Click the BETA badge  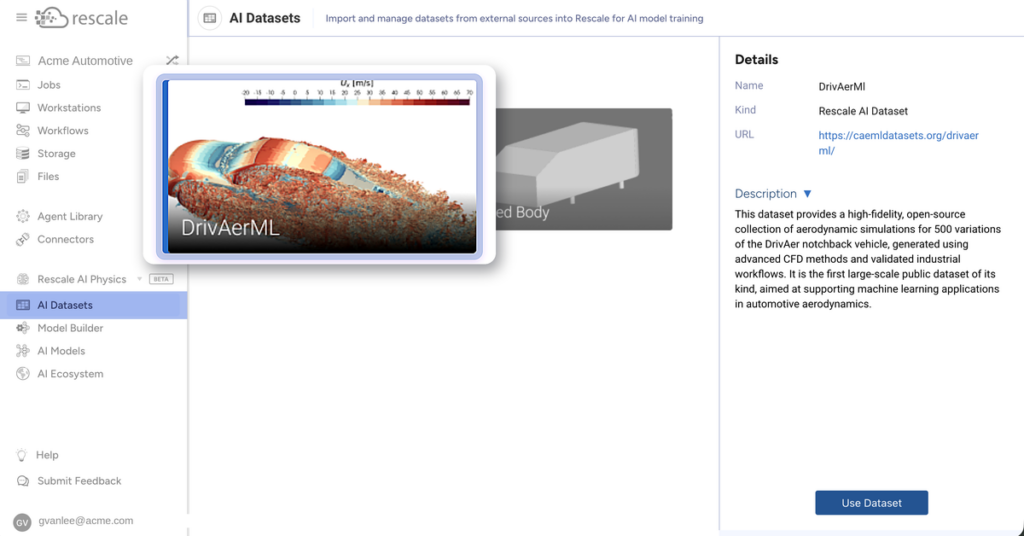pyautogui.click(x=161, y=279)
